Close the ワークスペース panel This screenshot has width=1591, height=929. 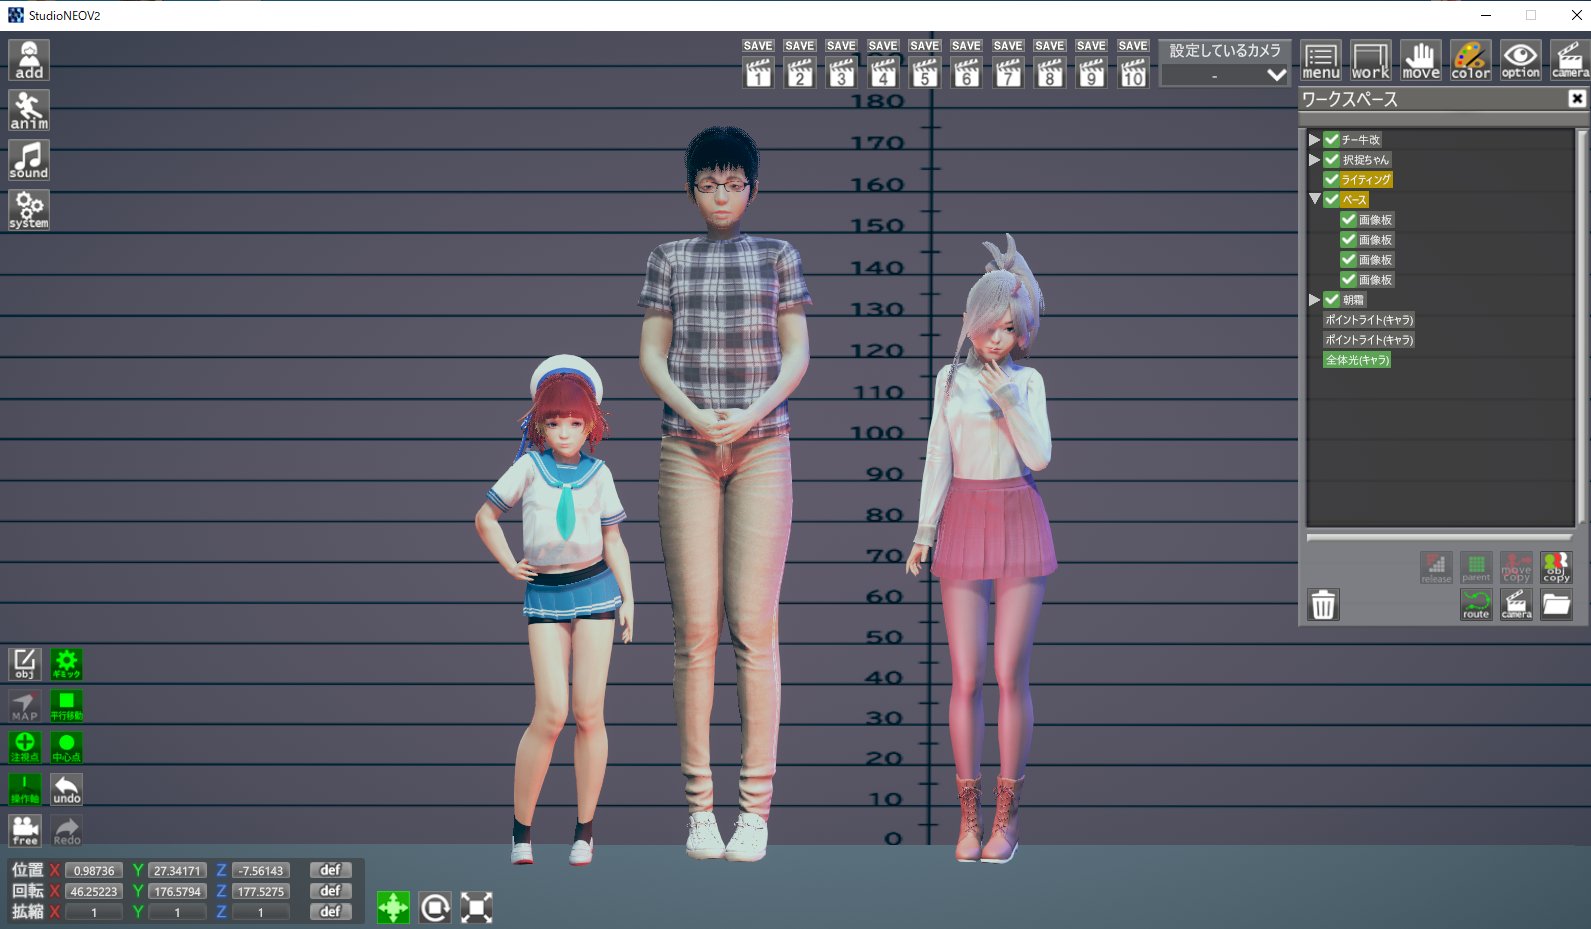click(1577, 98)
